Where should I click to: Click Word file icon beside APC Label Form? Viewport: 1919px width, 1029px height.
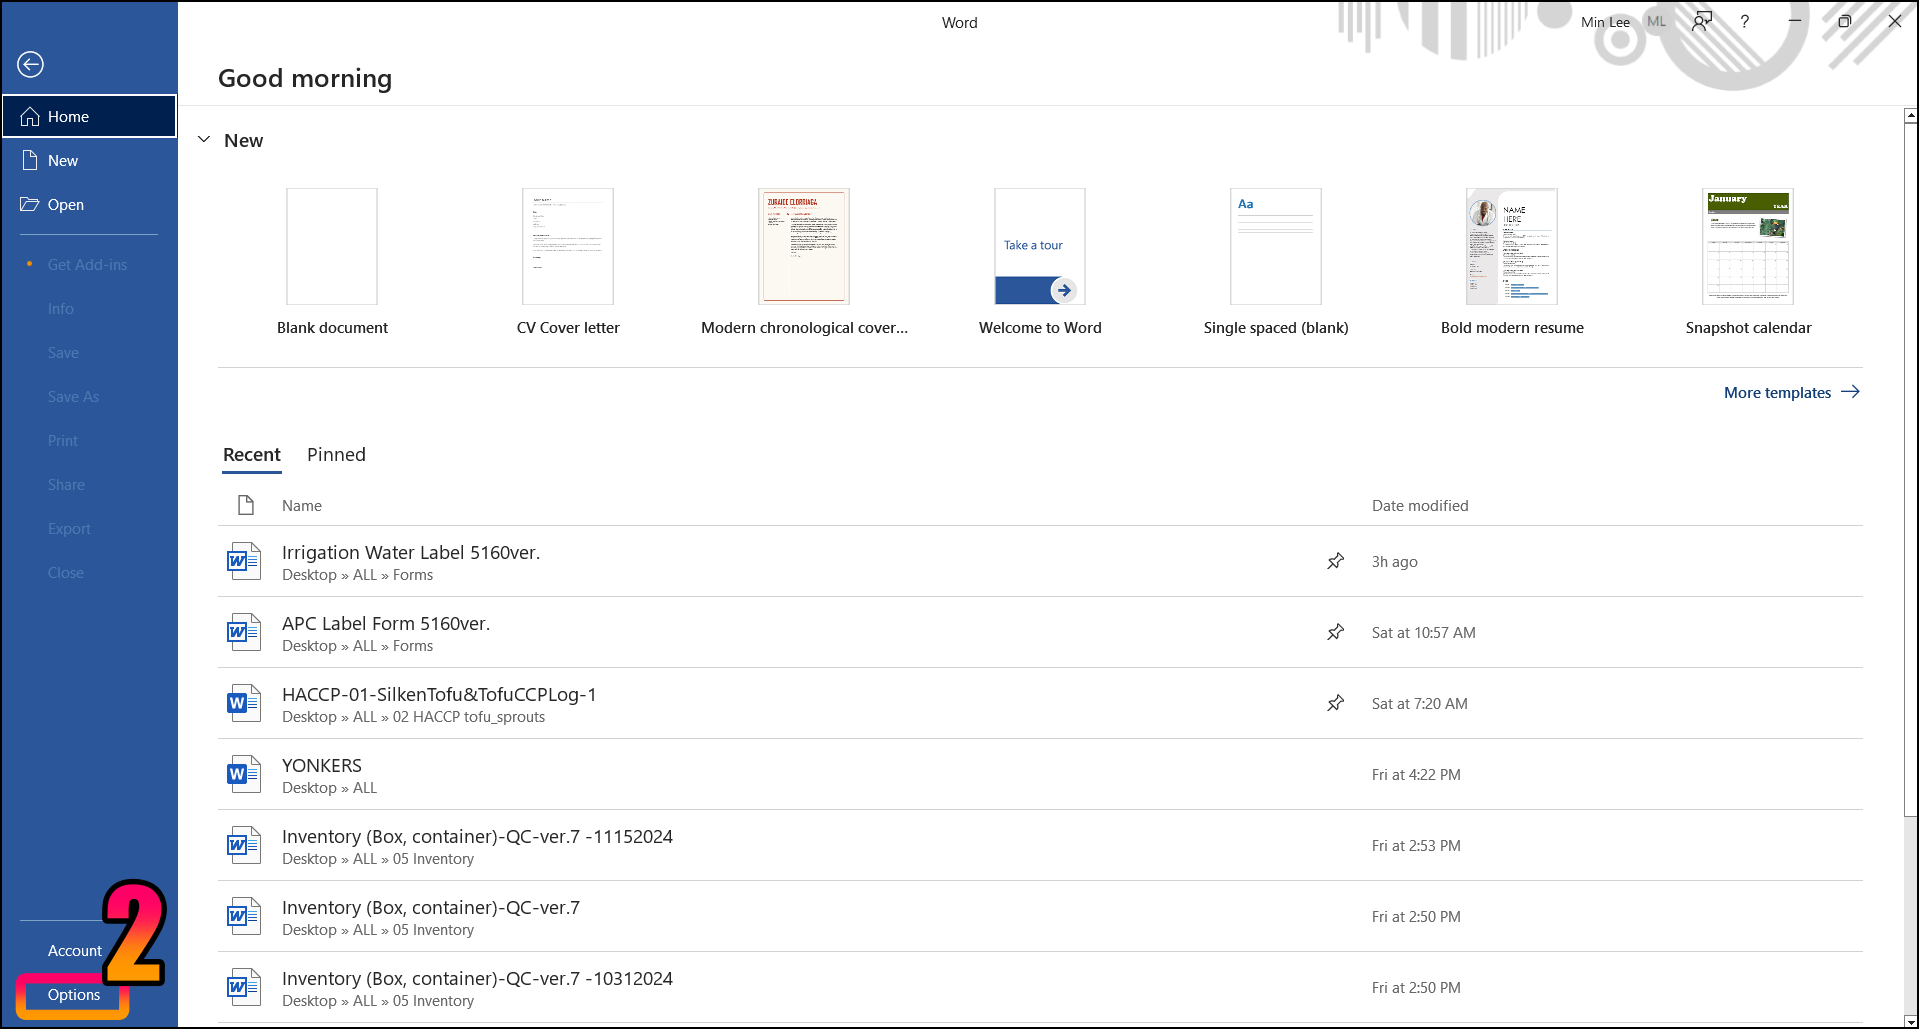pos(244,632)
